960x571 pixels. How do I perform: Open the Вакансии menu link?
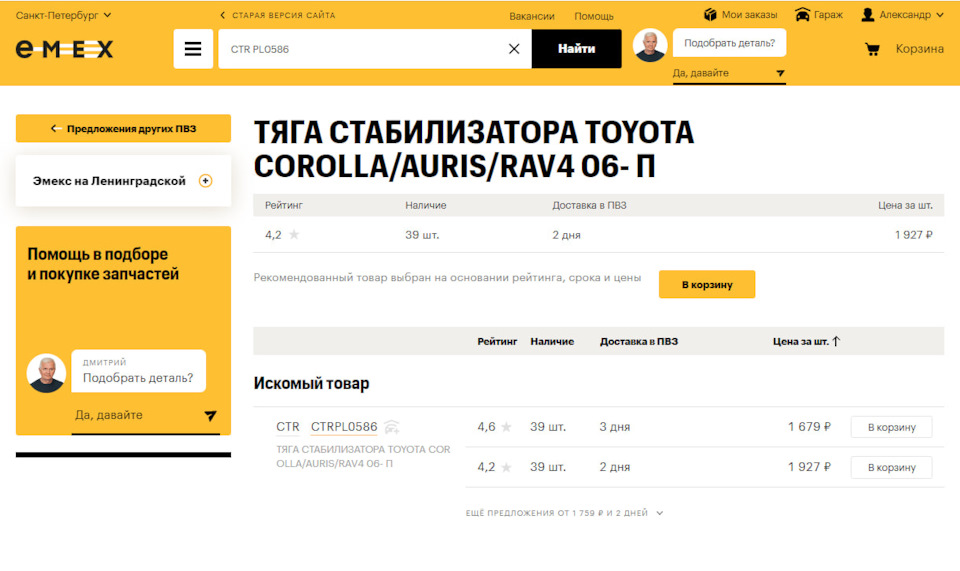click(x=532, y=17)
